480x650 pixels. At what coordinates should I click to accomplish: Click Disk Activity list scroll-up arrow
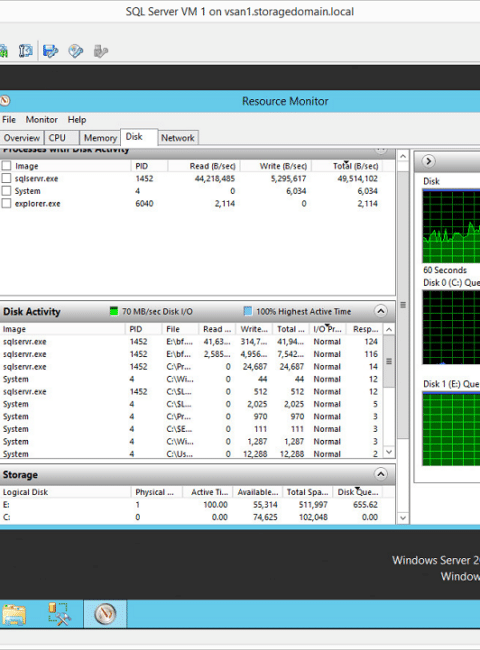tap(389, 330)
